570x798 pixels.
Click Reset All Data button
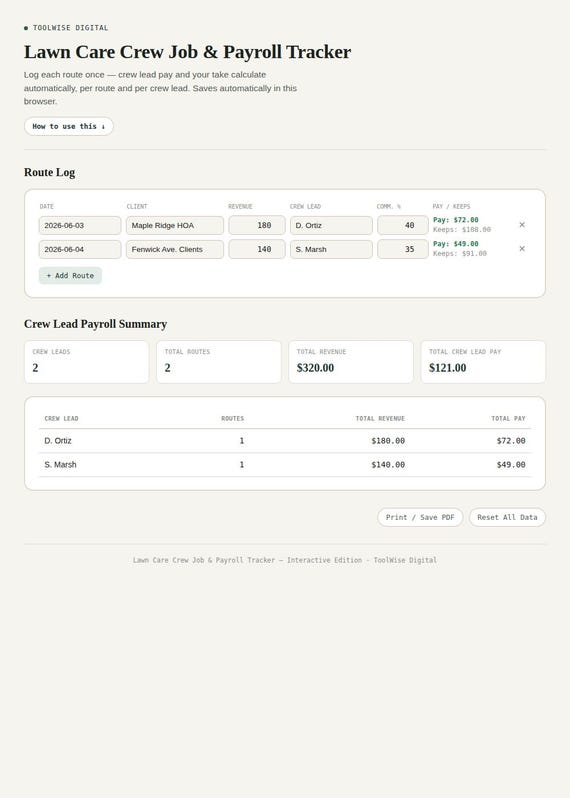[507, 517]
